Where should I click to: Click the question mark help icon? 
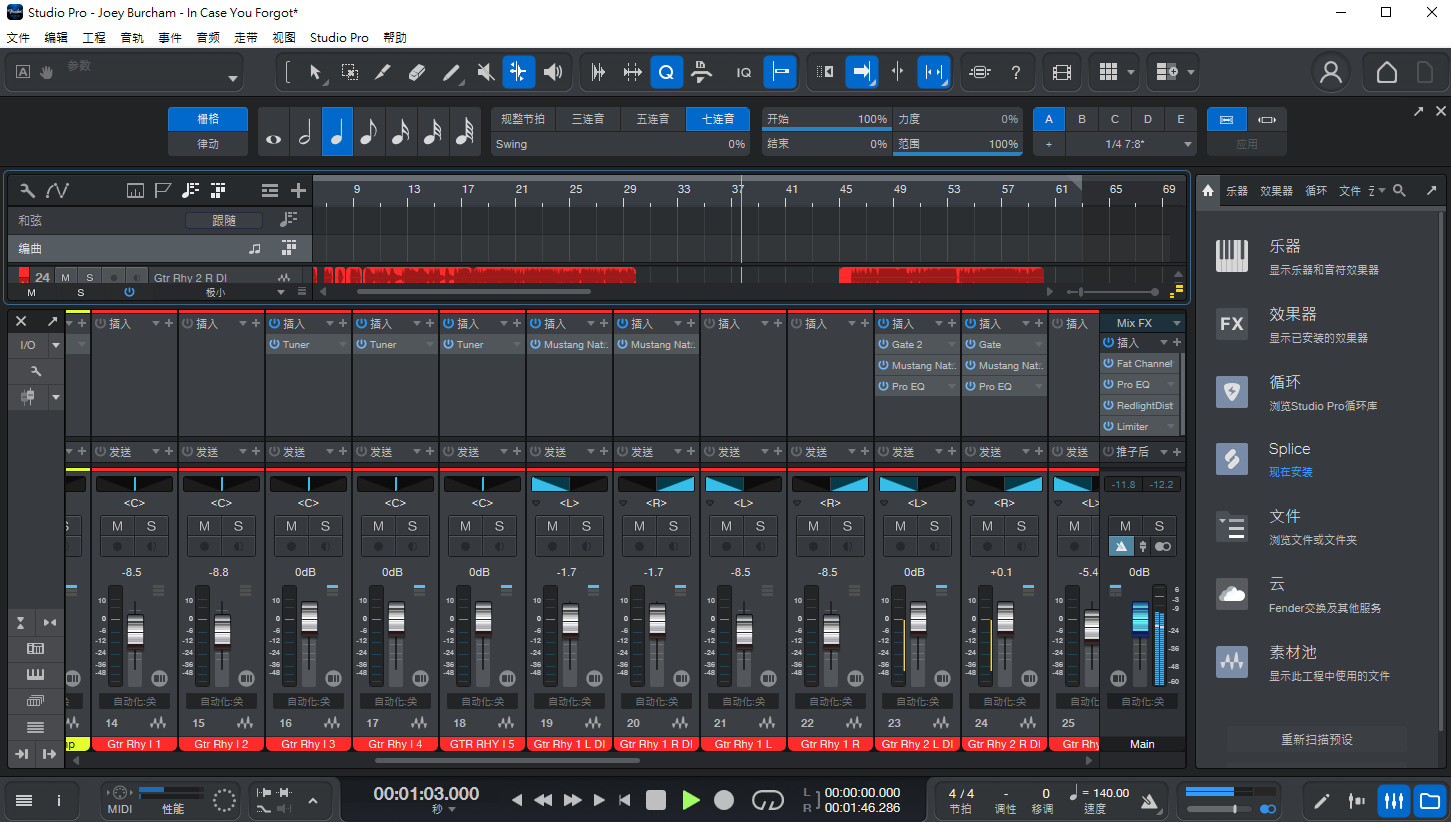coord(1016,72)
